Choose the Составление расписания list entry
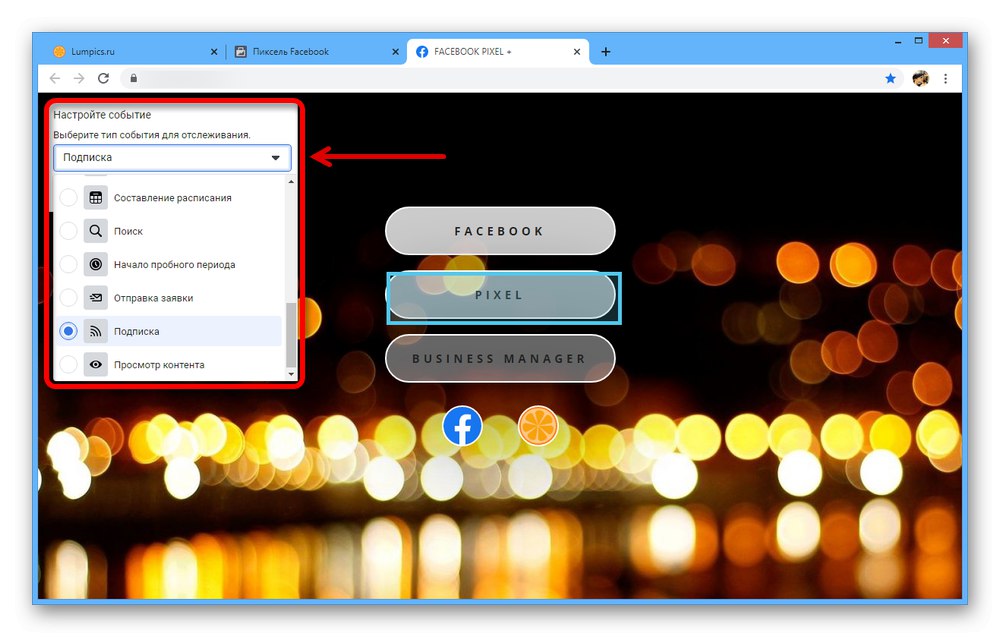Image resolution: width=1000 pixels, height=637 pixels. pyautogui.click(x=169, y=198)
